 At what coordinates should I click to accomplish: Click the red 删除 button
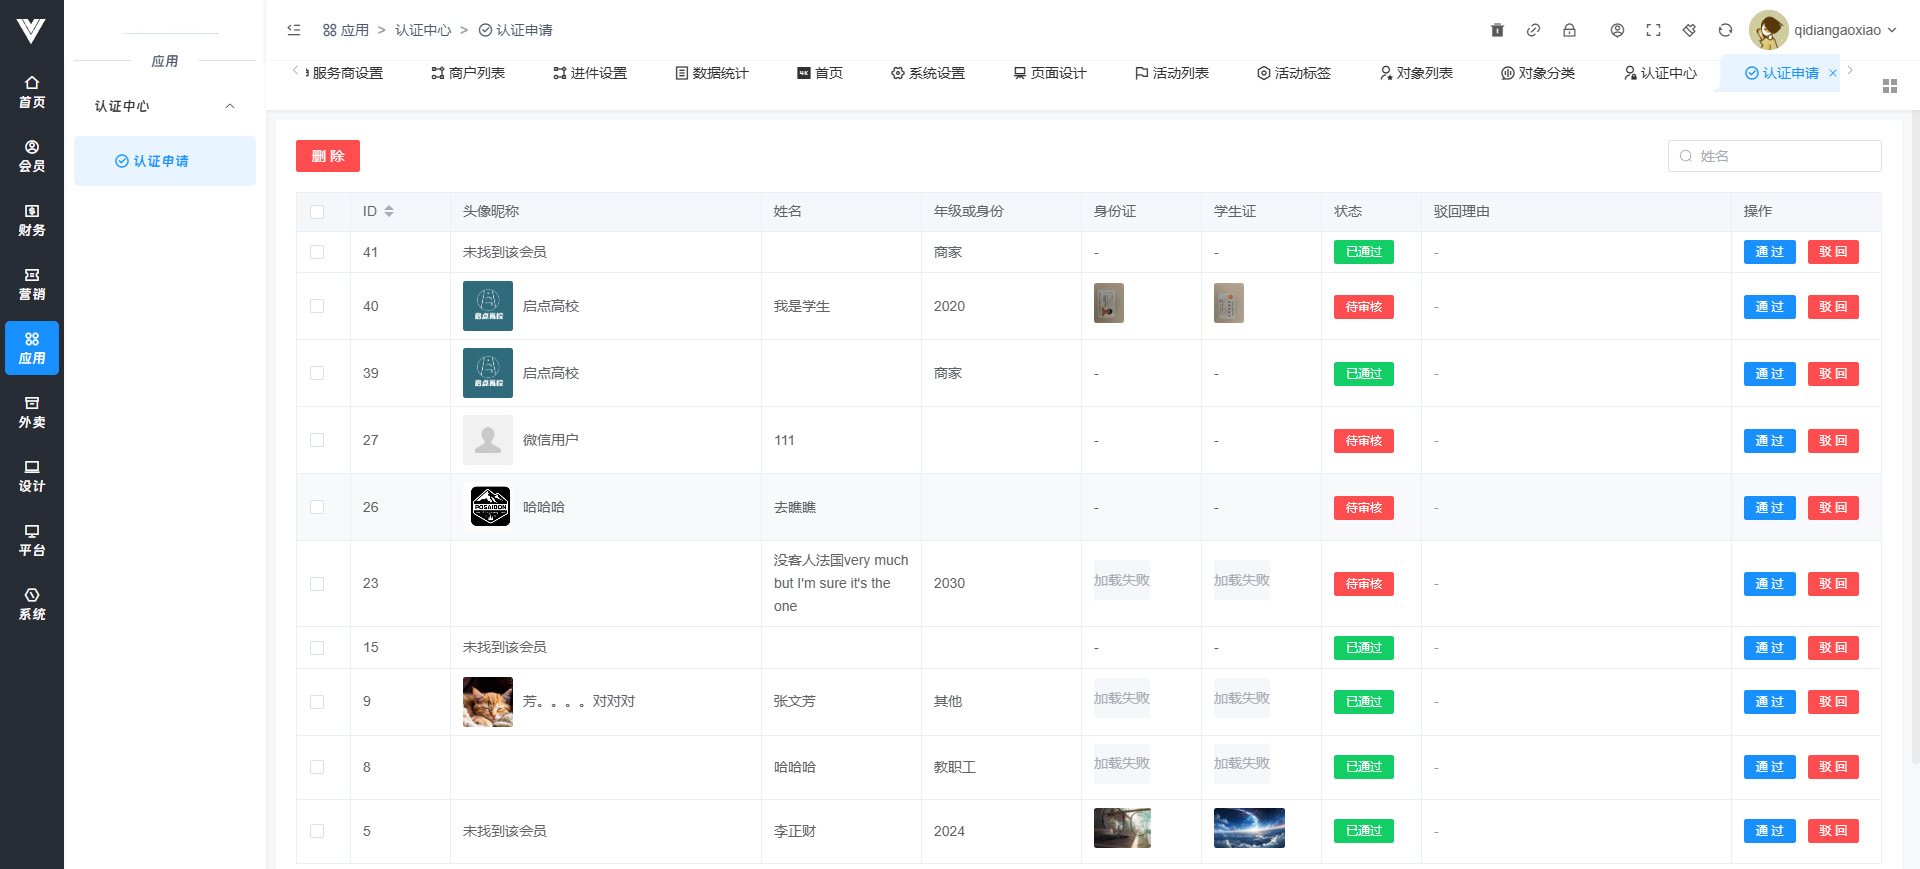coord(328,156)
